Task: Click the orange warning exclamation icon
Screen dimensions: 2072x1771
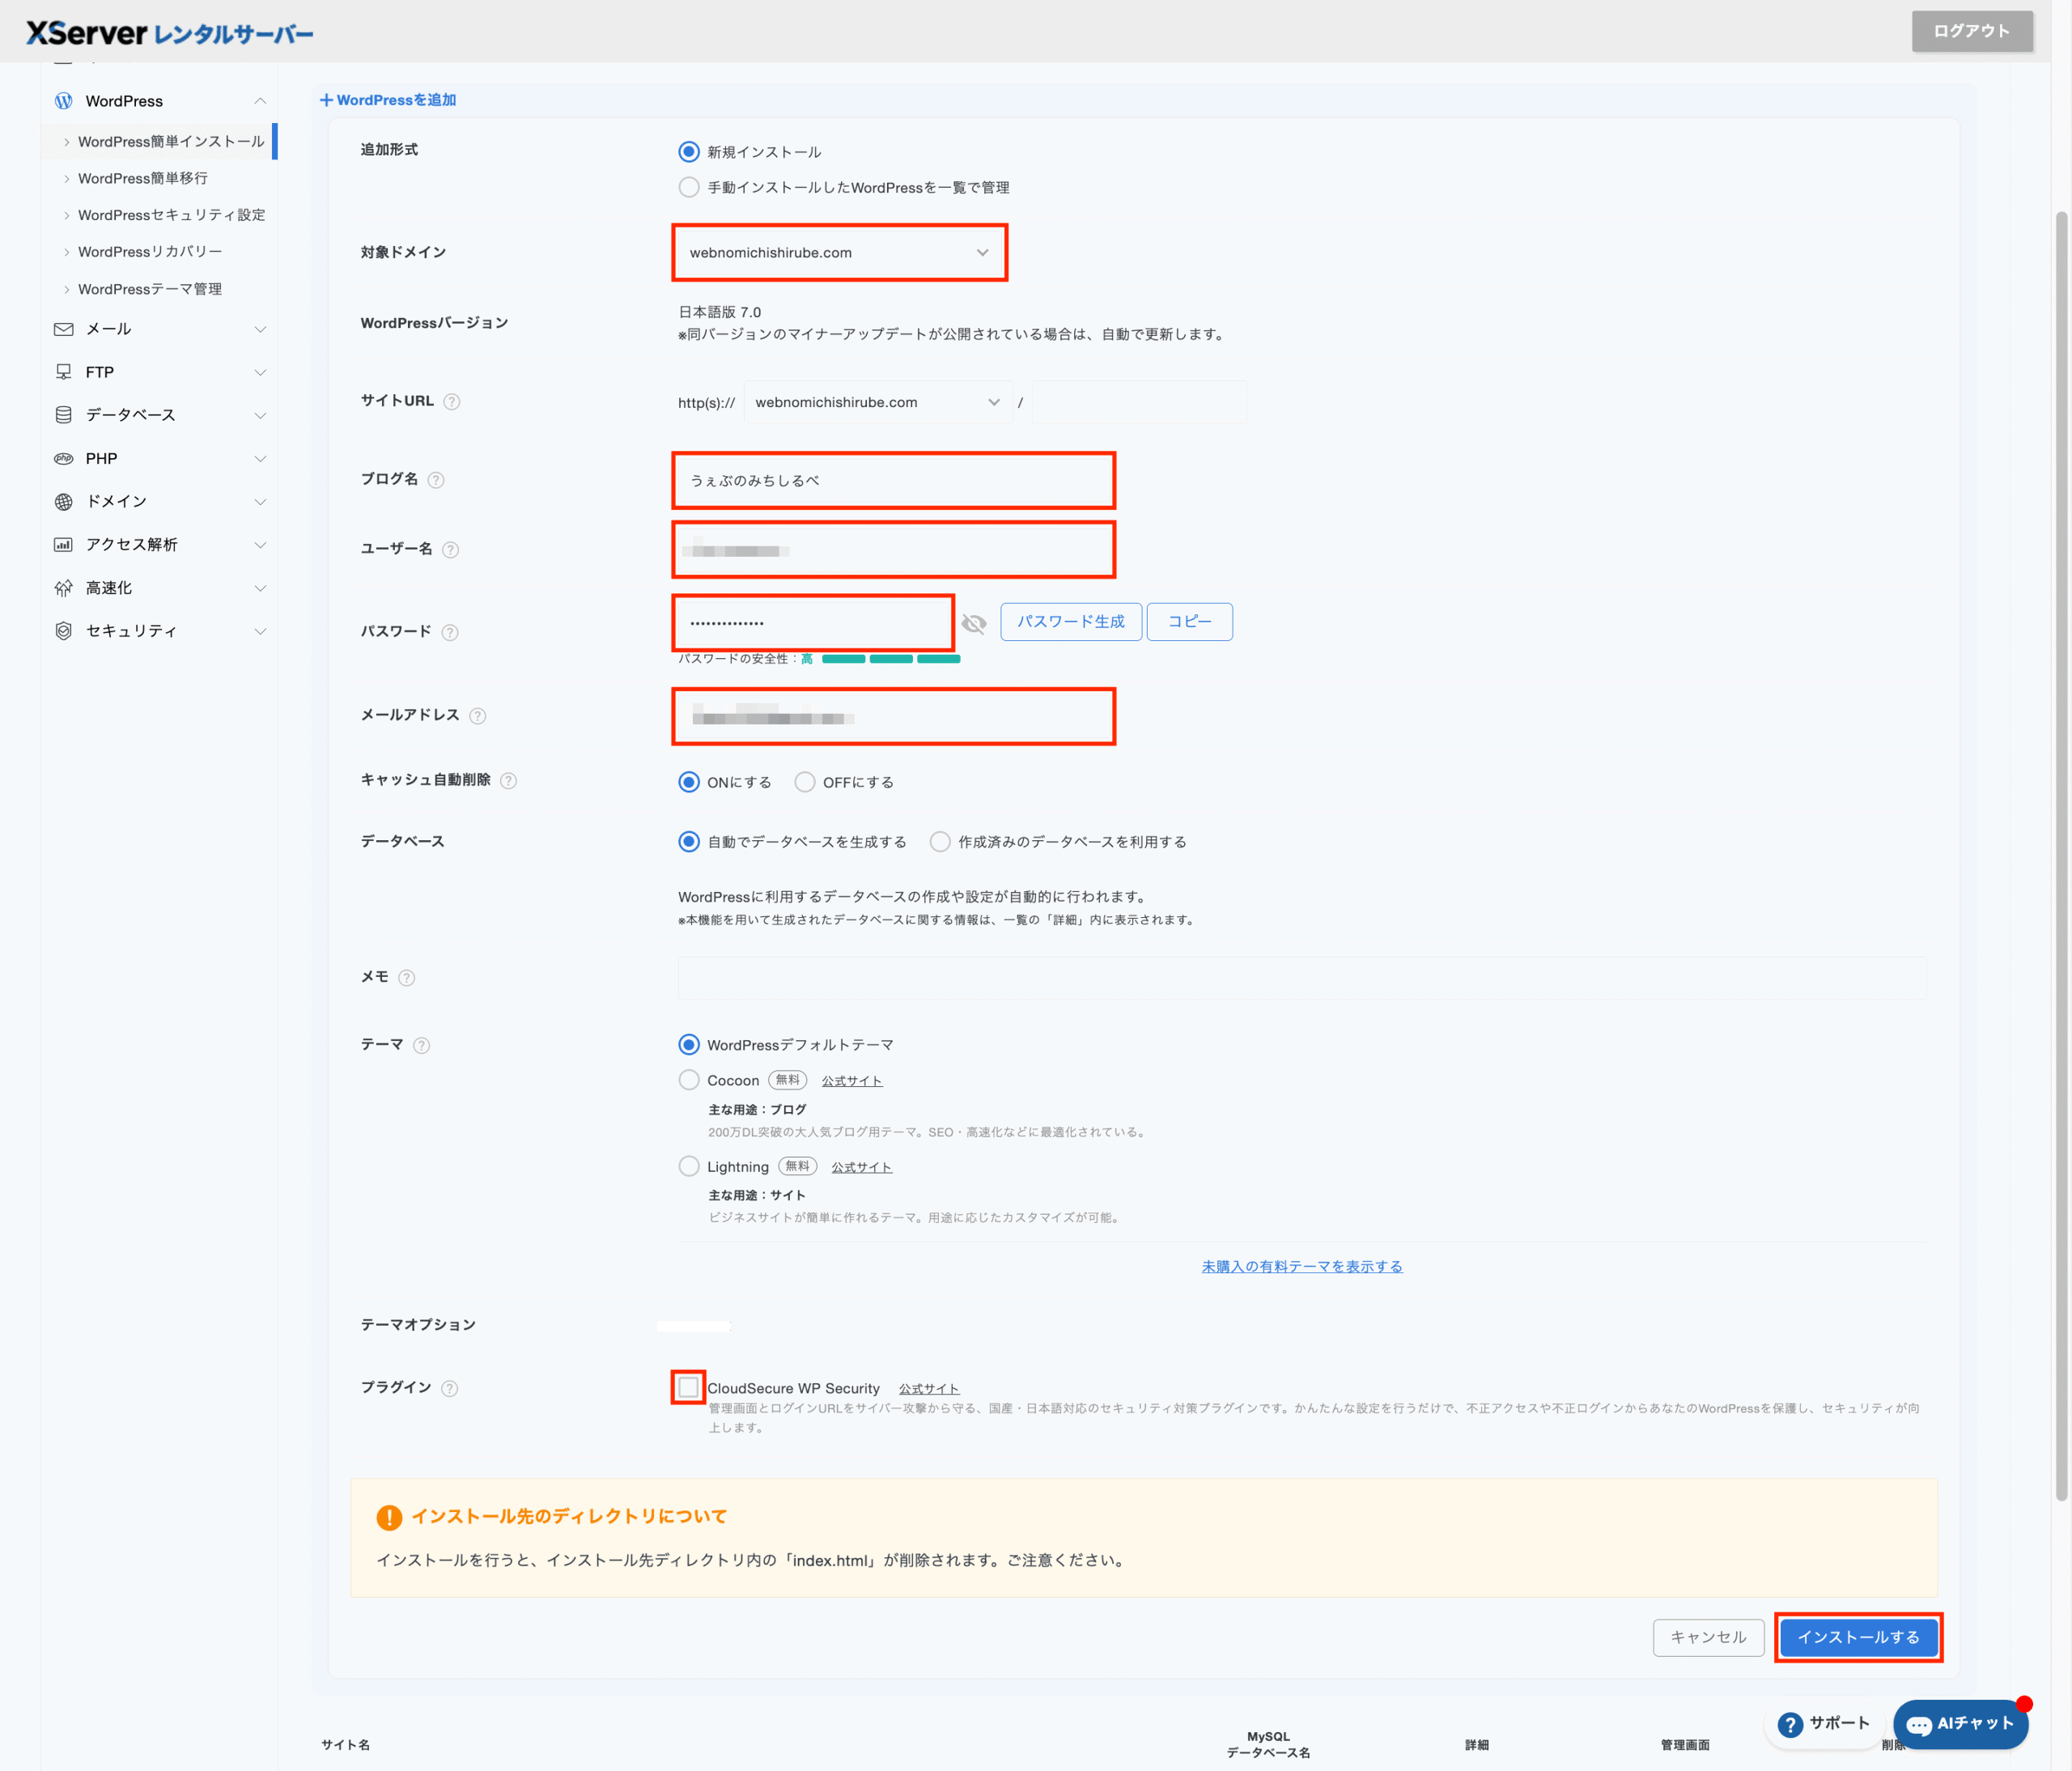Action: point(389,1517)
